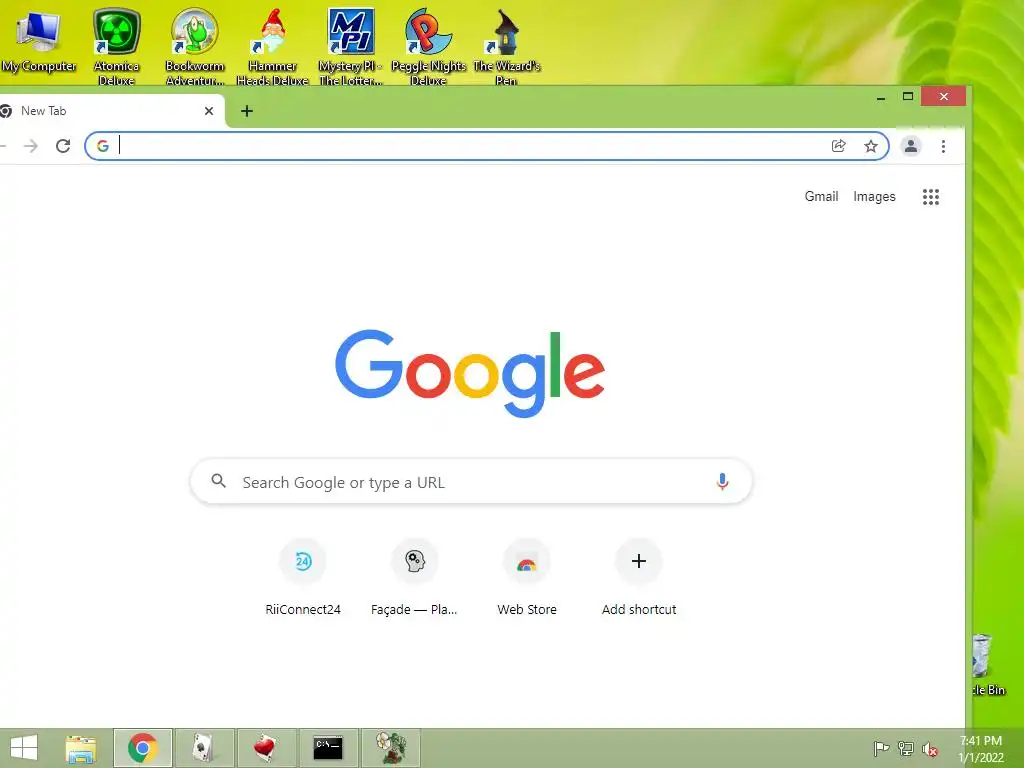Open the My Computer desktop icon
This screenshot has width=1024, height=768.
[38, 40]
